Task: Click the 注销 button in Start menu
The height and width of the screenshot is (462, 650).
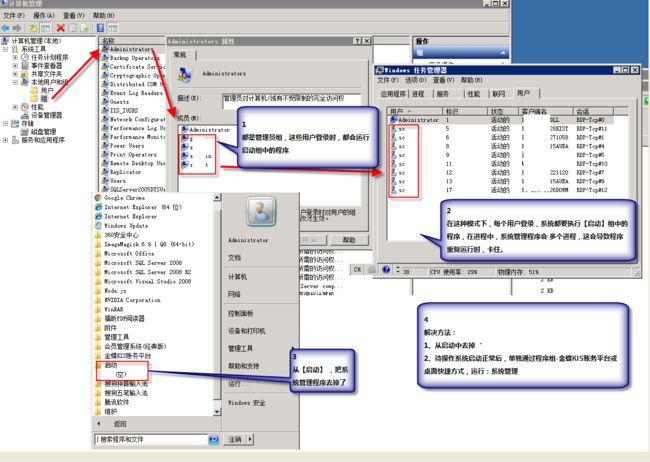Action: (235, 439)
